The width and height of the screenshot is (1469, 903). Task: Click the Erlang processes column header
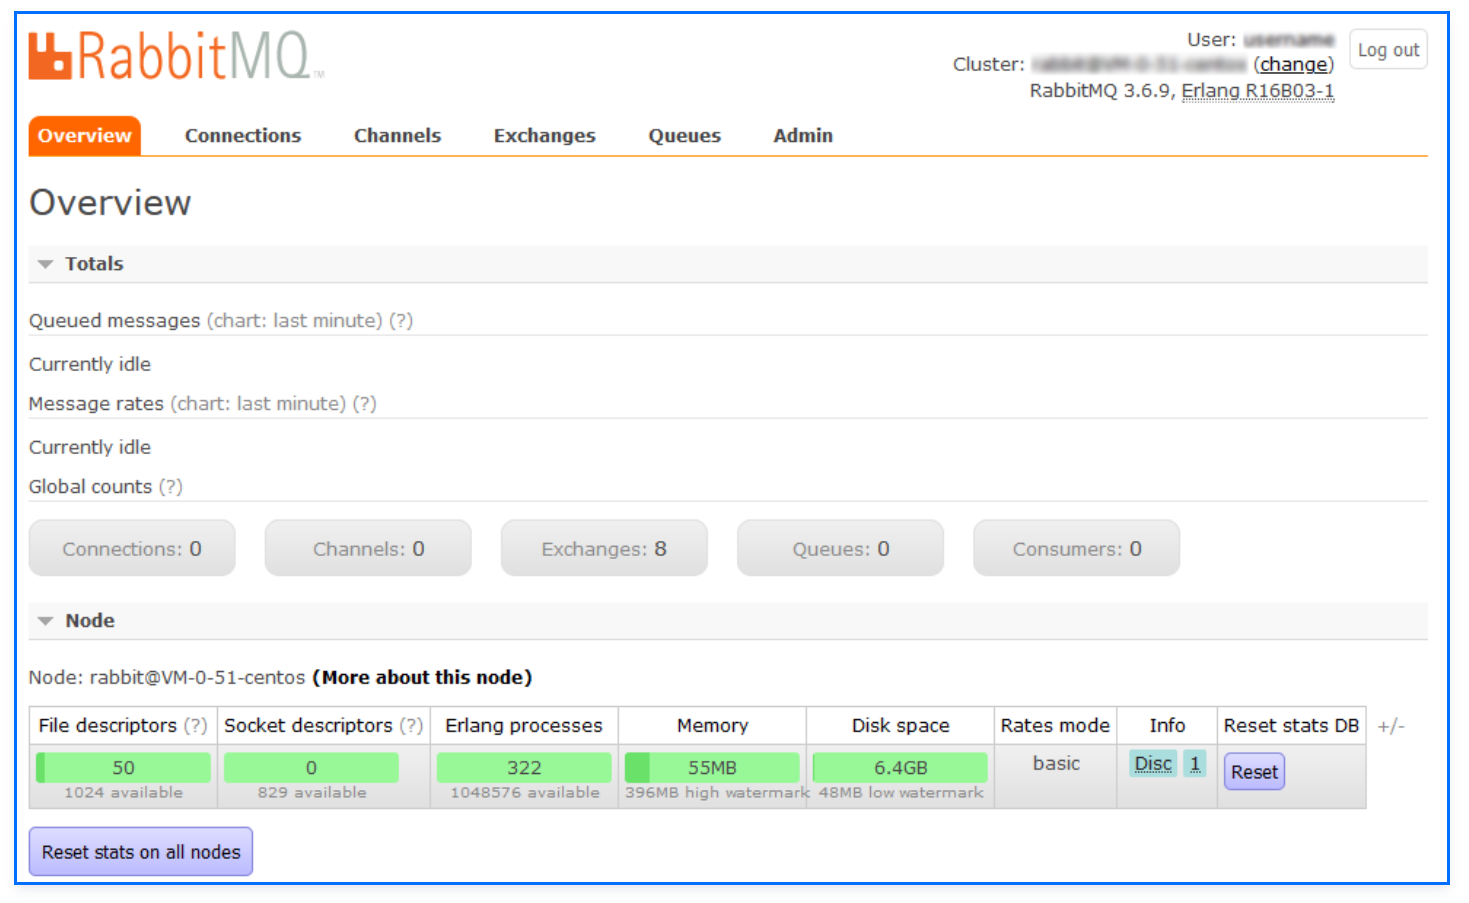pyautogui.click(x=524, y=726)
